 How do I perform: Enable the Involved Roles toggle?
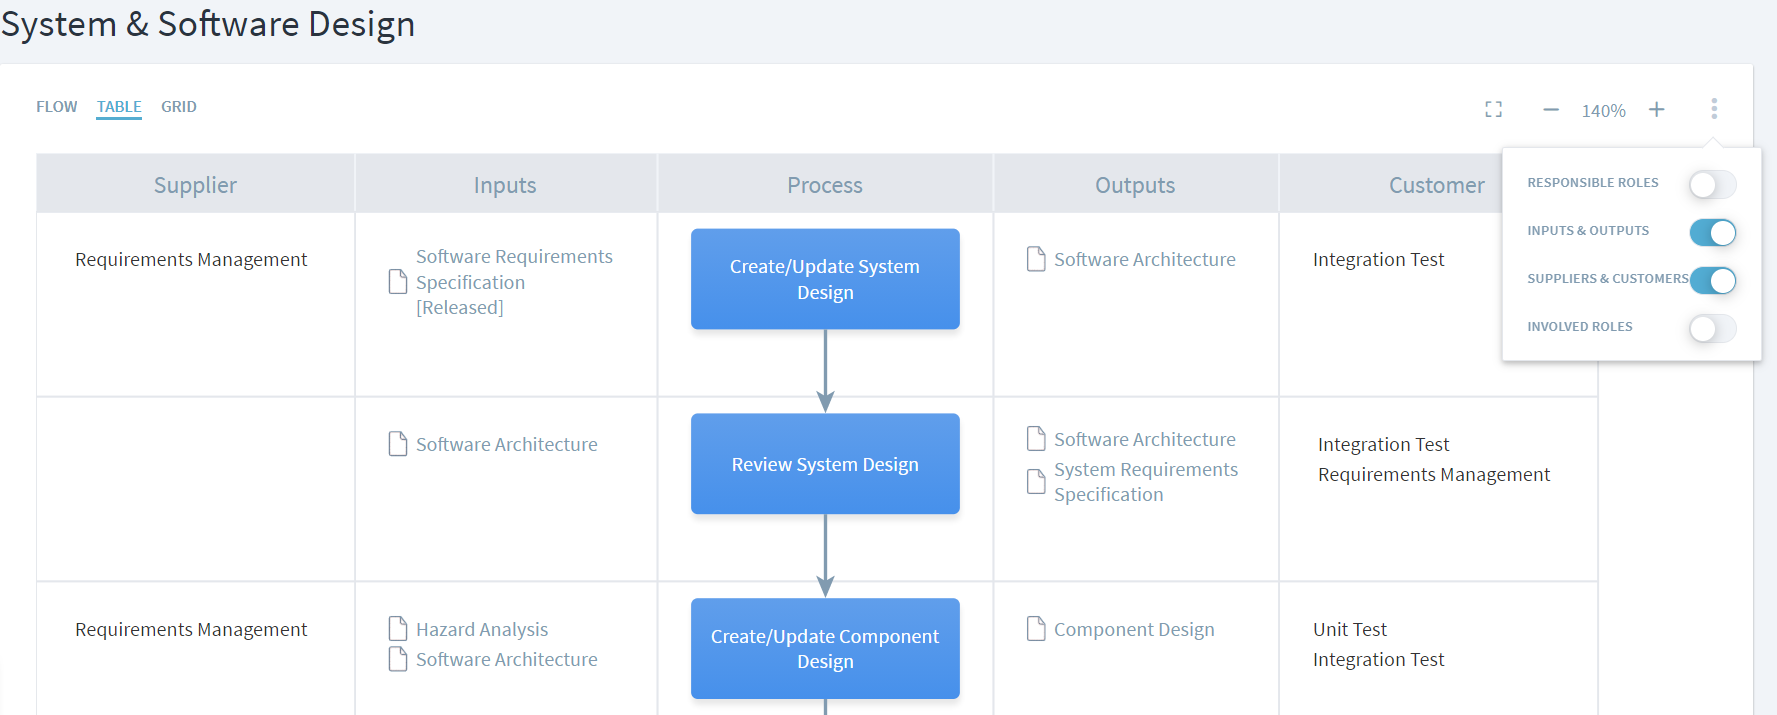[1712, 328]
